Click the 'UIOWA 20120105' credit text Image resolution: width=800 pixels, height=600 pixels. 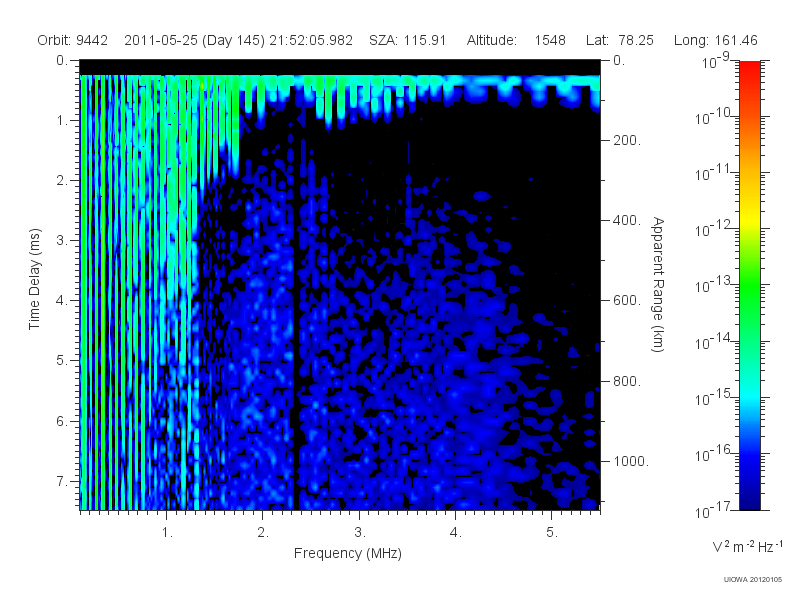[x=753, y=579]
